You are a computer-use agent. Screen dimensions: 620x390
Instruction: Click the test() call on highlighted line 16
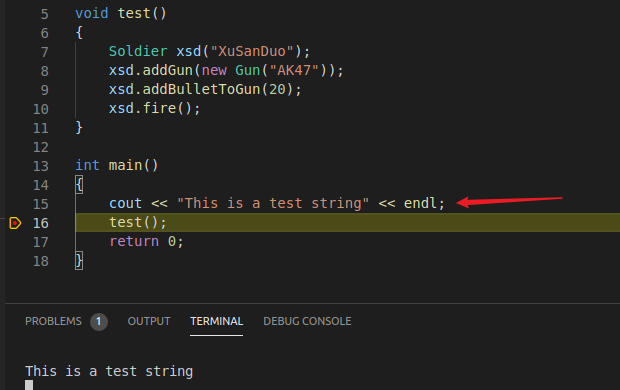click(x=138, y=222)
